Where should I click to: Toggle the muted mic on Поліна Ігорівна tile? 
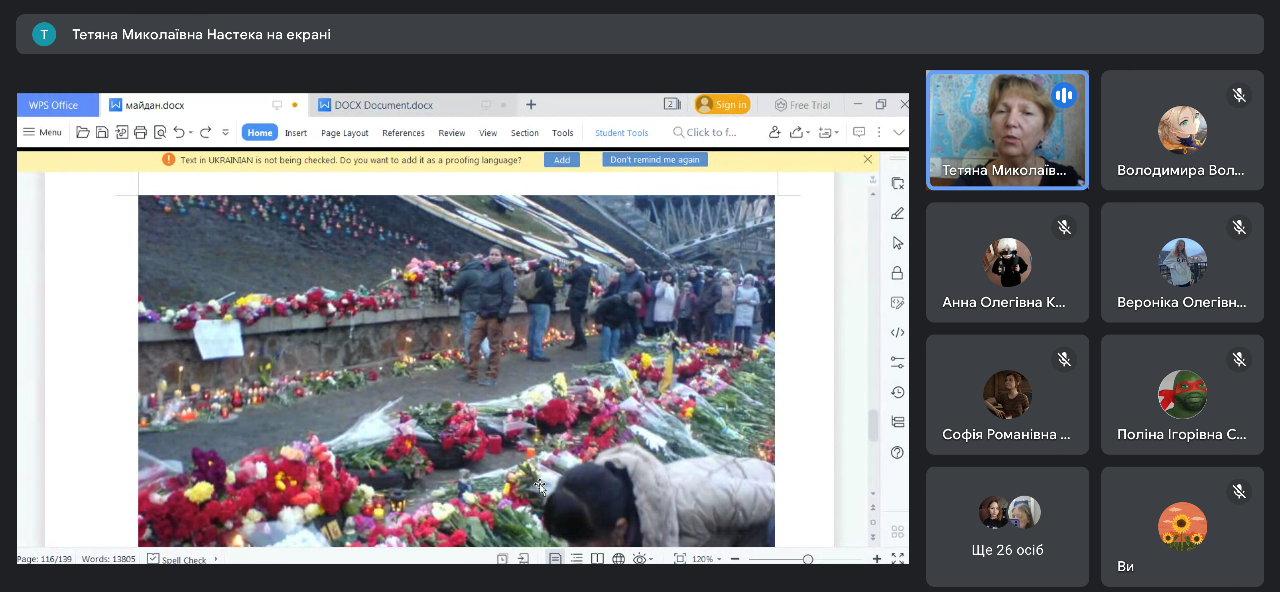pyautogui.click(x=1239, y=359)
